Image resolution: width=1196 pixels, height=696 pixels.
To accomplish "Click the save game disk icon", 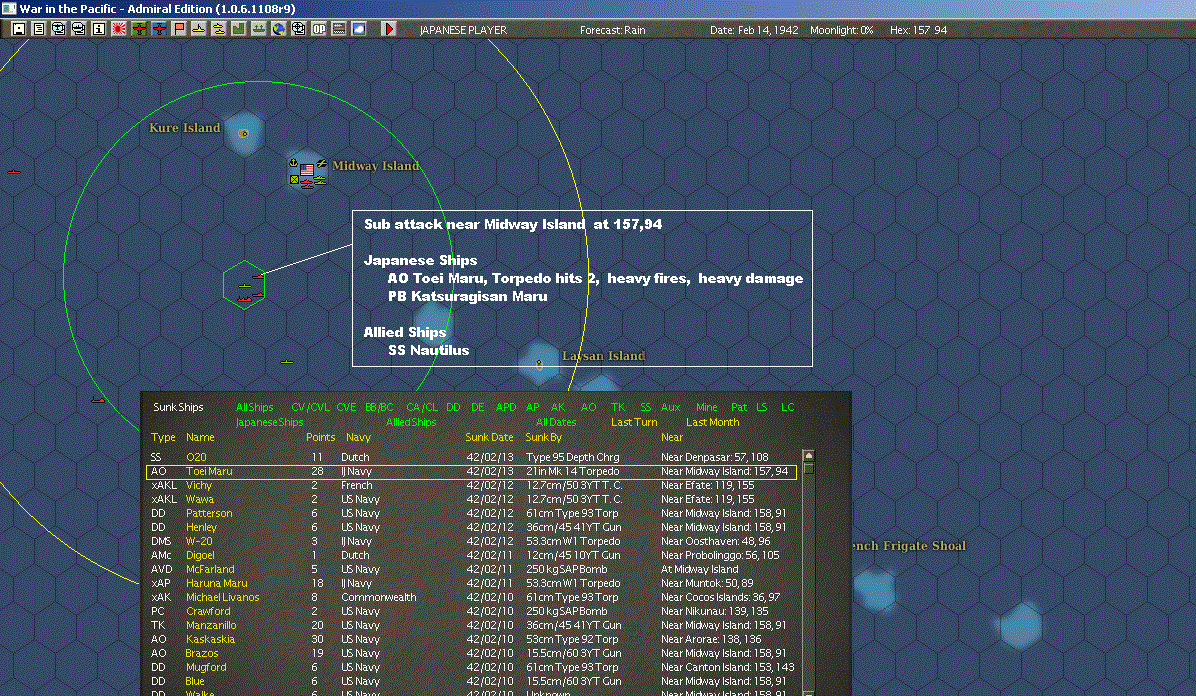I will (19, 29).
